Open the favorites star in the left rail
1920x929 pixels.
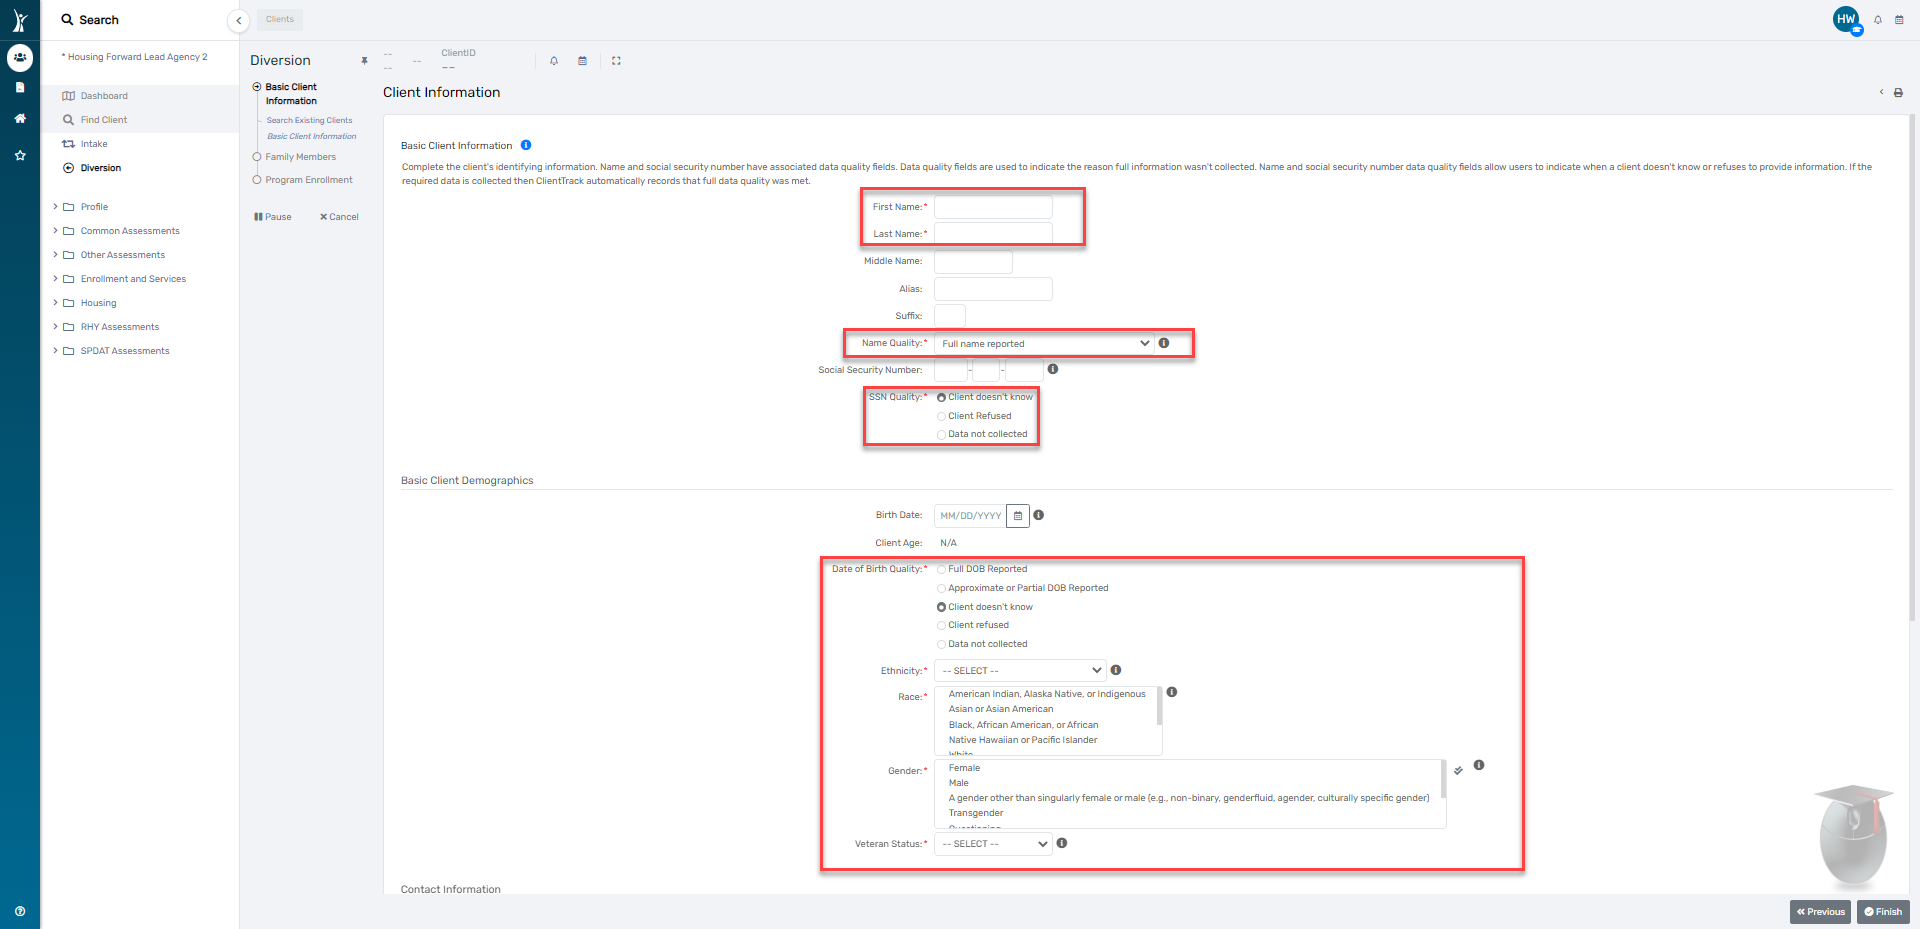[x=20, y=155]
